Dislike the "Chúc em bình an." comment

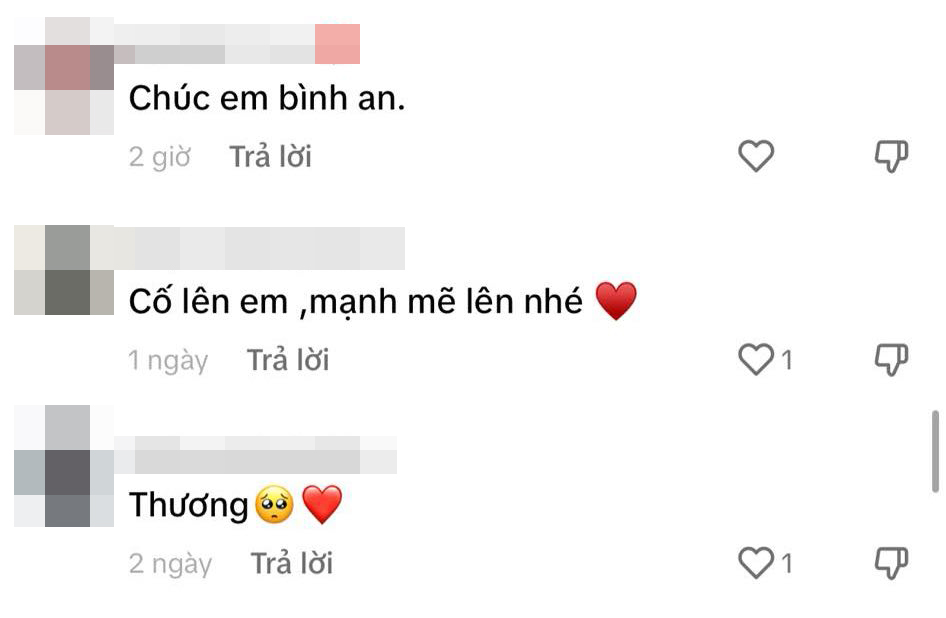coord(892,156)
